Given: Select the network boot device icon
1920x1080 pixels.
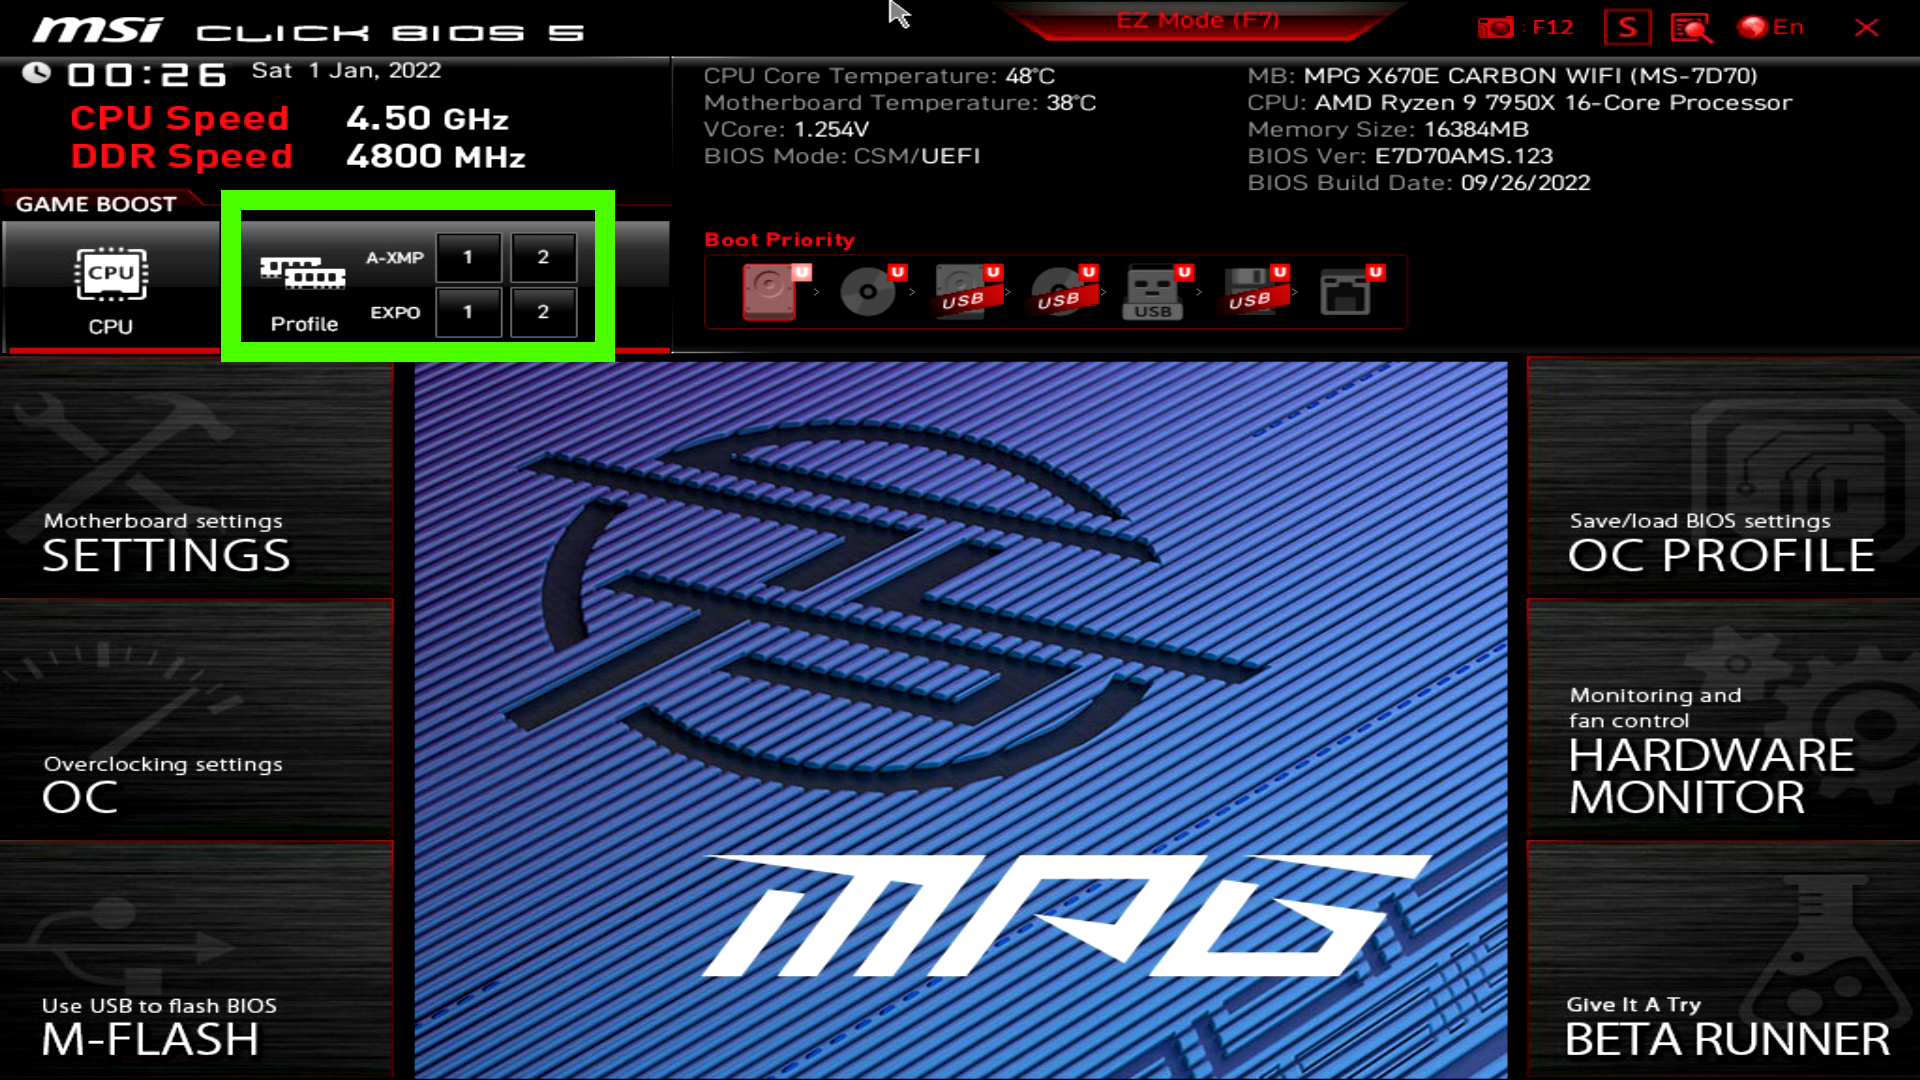Looking at the screenshot, I should 1345,291.
